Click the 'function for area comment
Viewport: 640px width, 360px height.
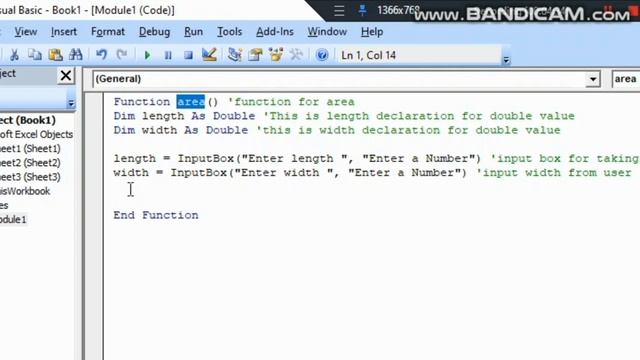tap(291, 102)
